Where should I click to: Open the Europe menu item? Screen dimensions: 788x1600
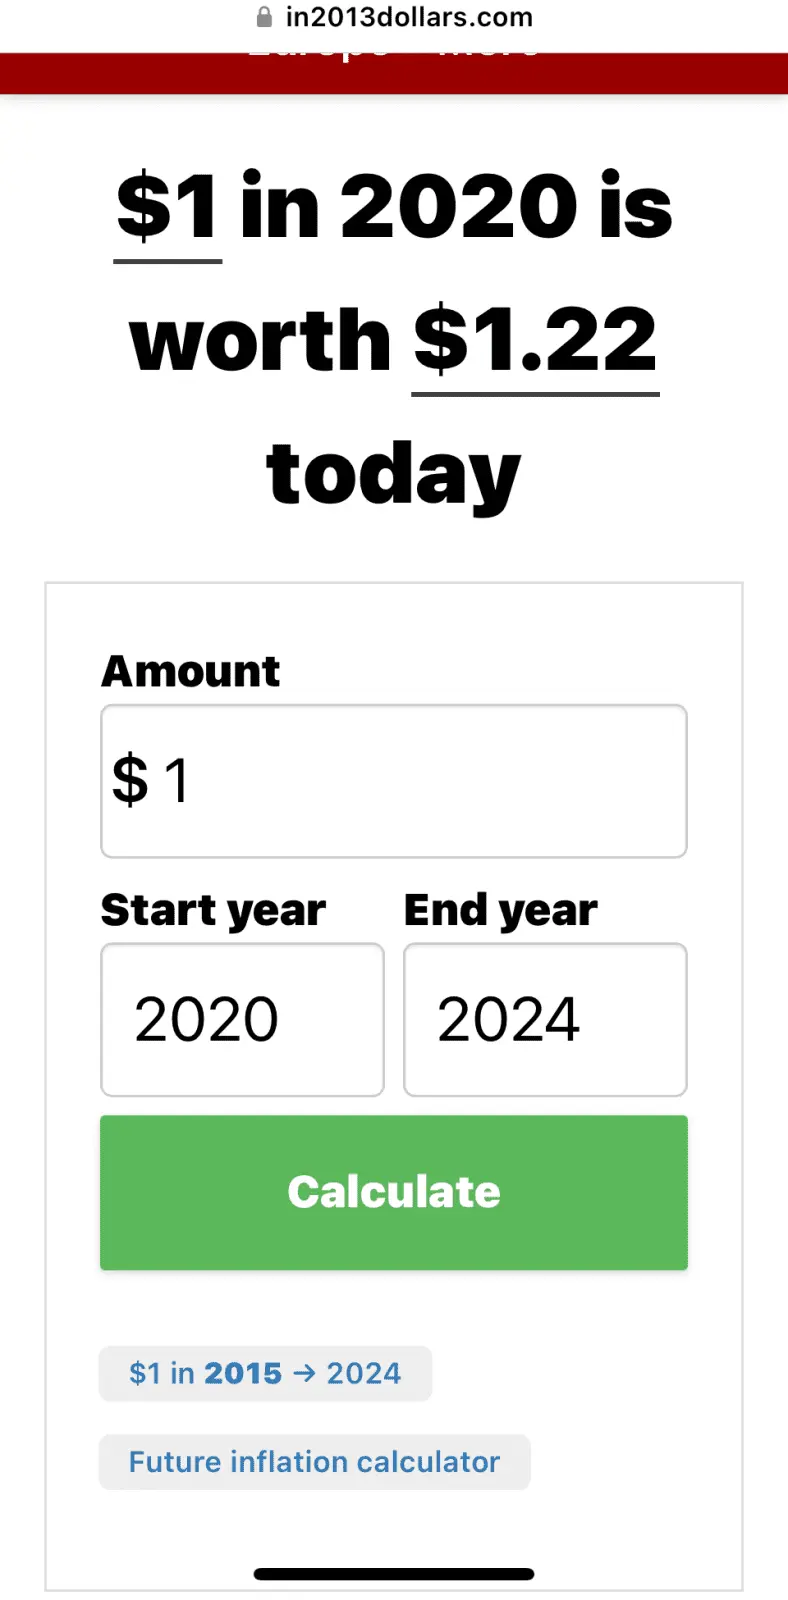(318, 52)
